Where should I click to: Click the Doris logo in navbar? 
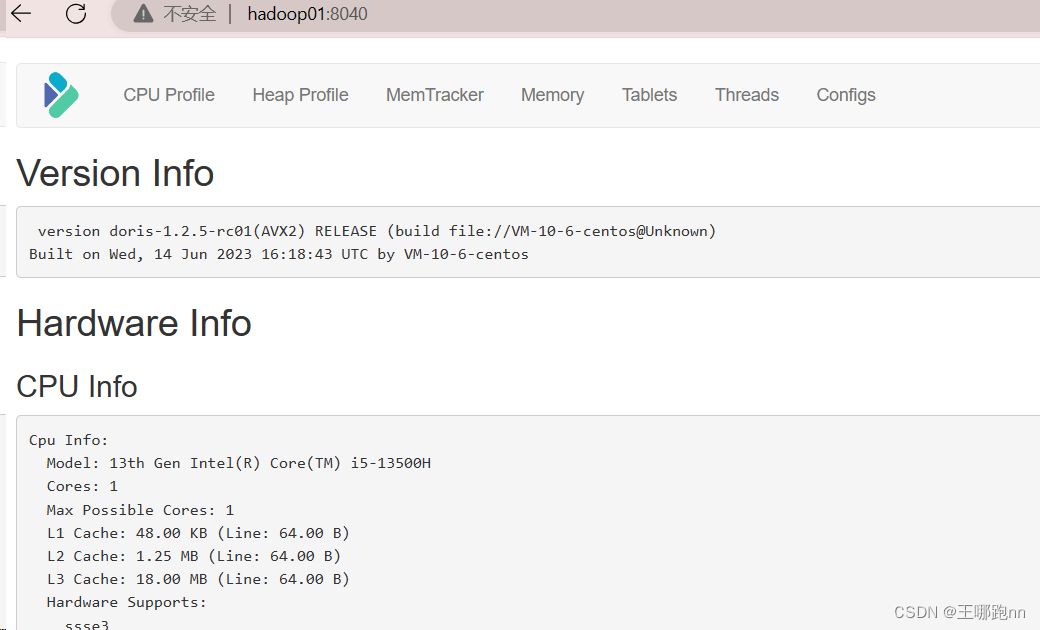coord(61,95)
